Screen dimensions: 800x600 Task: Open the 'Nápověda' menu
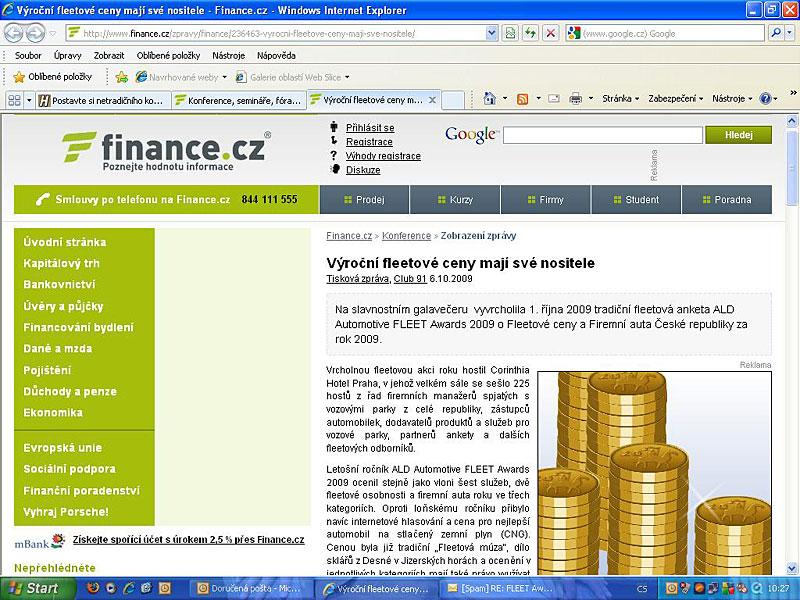(276, 56)
